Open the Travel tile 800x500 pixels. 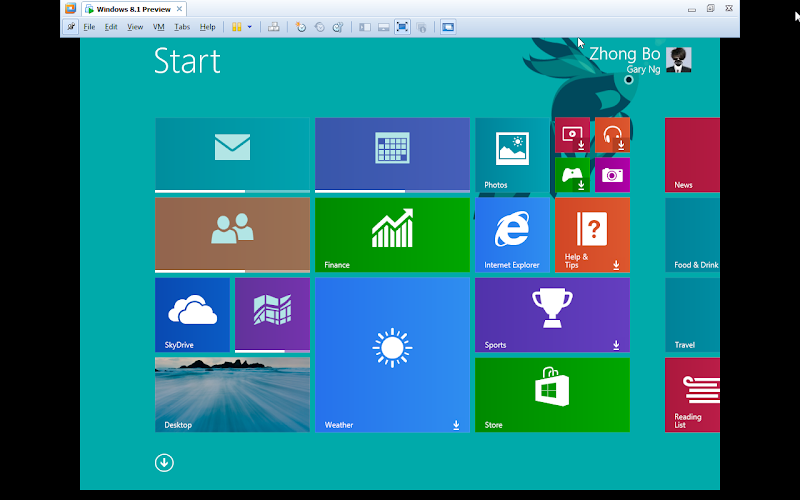pos(692,315)
